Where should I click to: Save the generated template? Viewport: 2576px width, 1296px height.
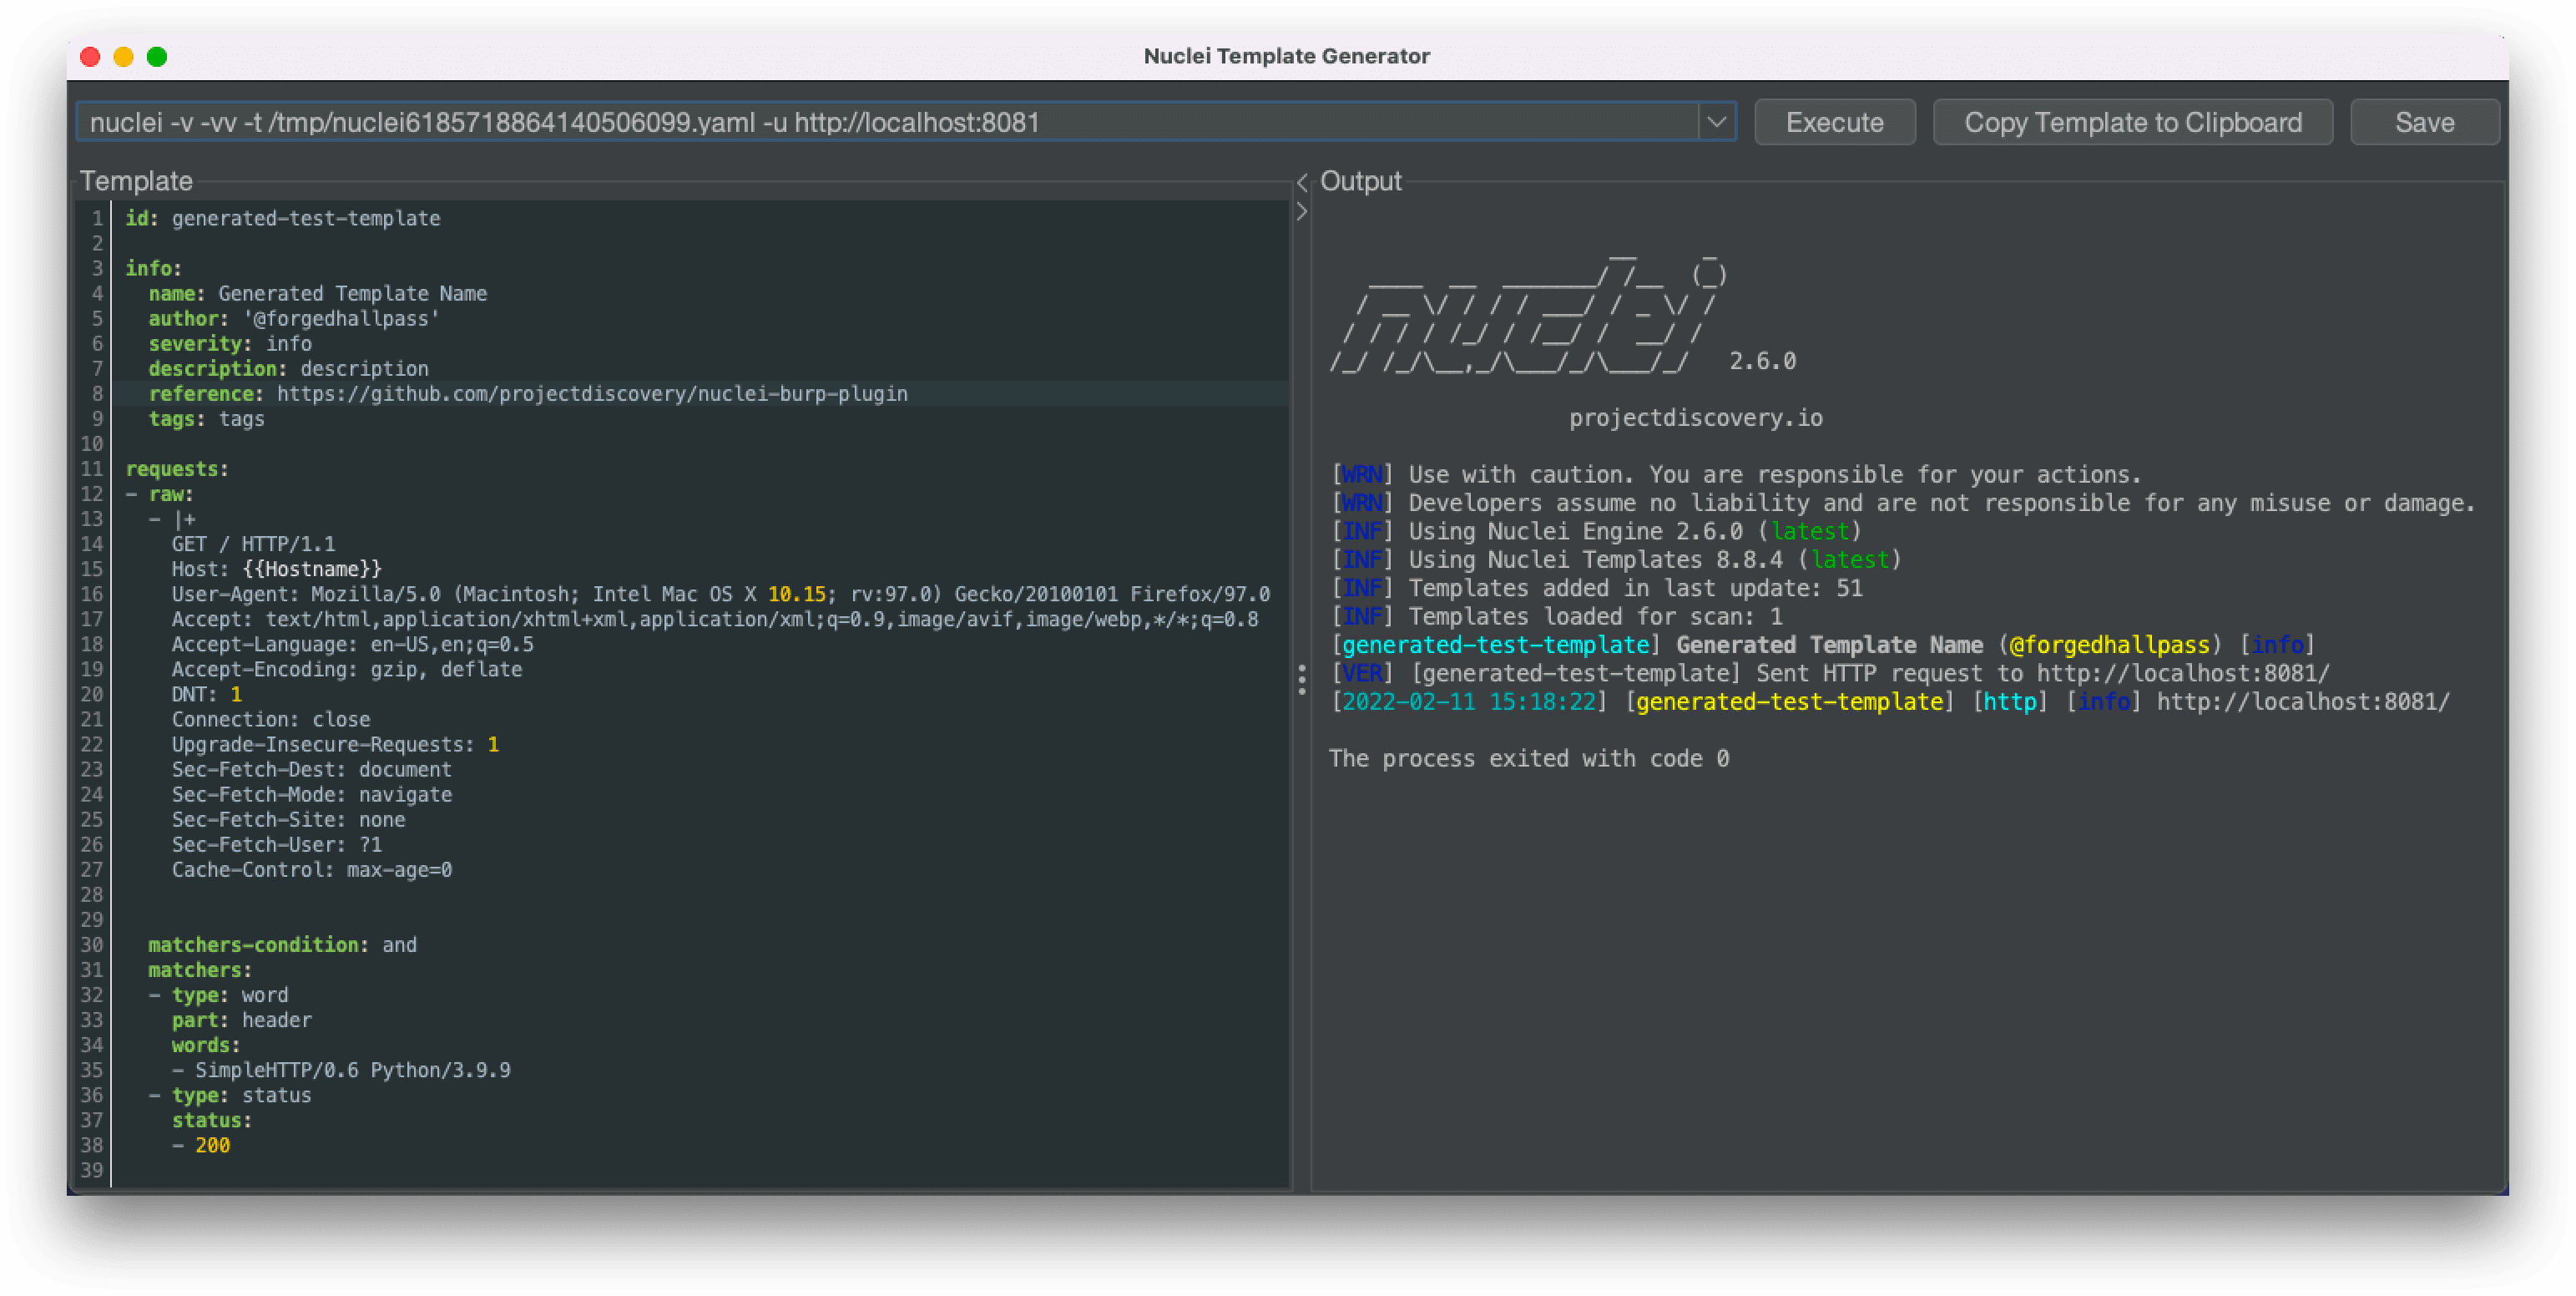coord(2424,122)
